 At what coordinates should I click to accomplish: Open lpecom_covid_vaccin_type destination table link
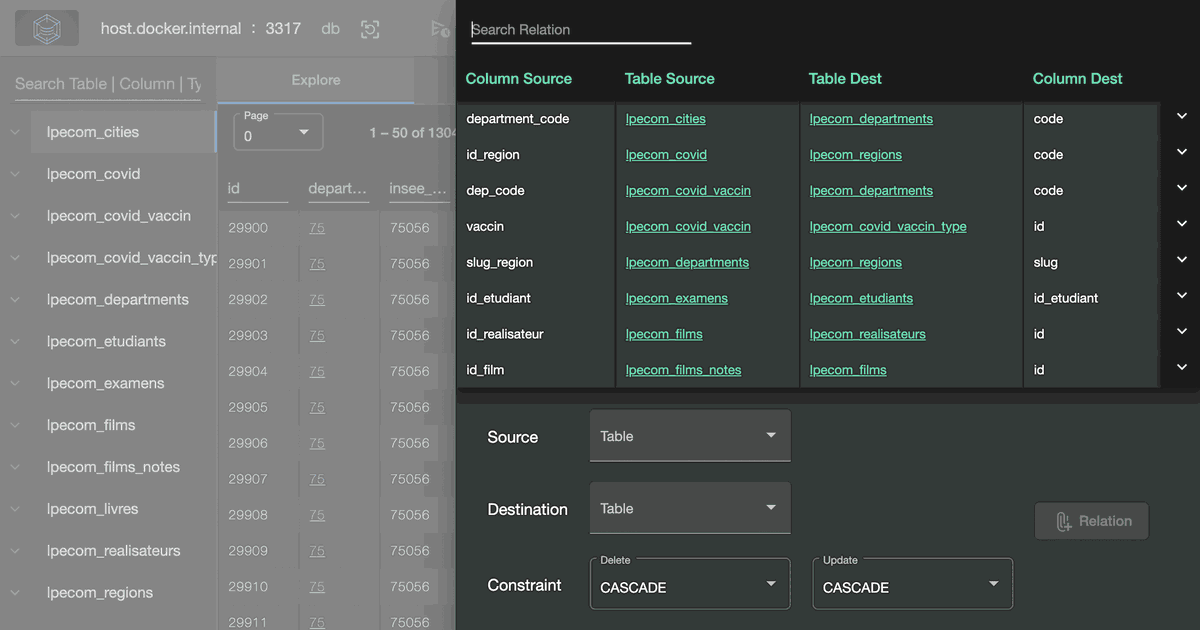click(x=887, y=227)
